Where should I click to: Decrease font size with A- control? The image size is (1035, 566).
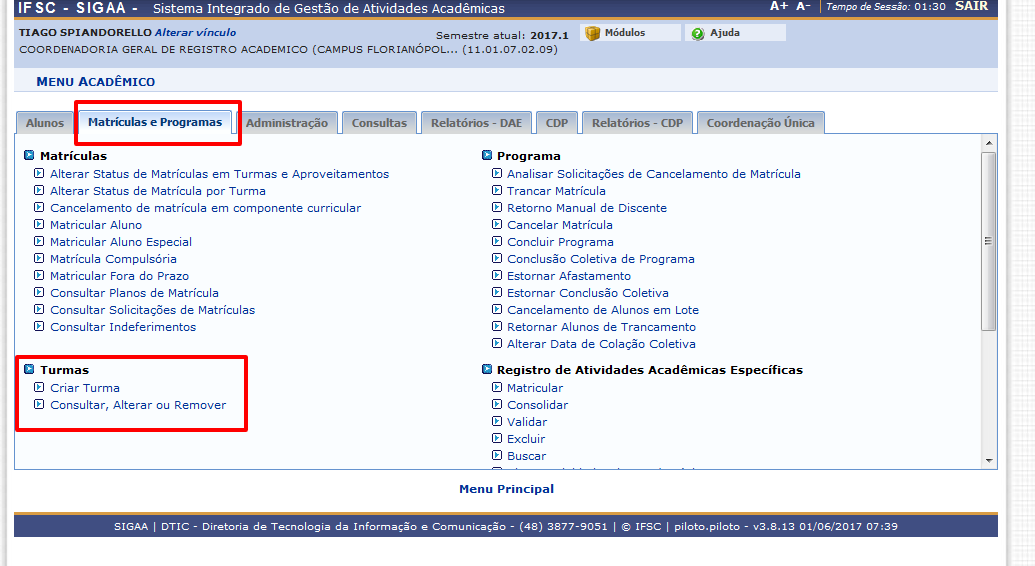click(x=803, y=6)
